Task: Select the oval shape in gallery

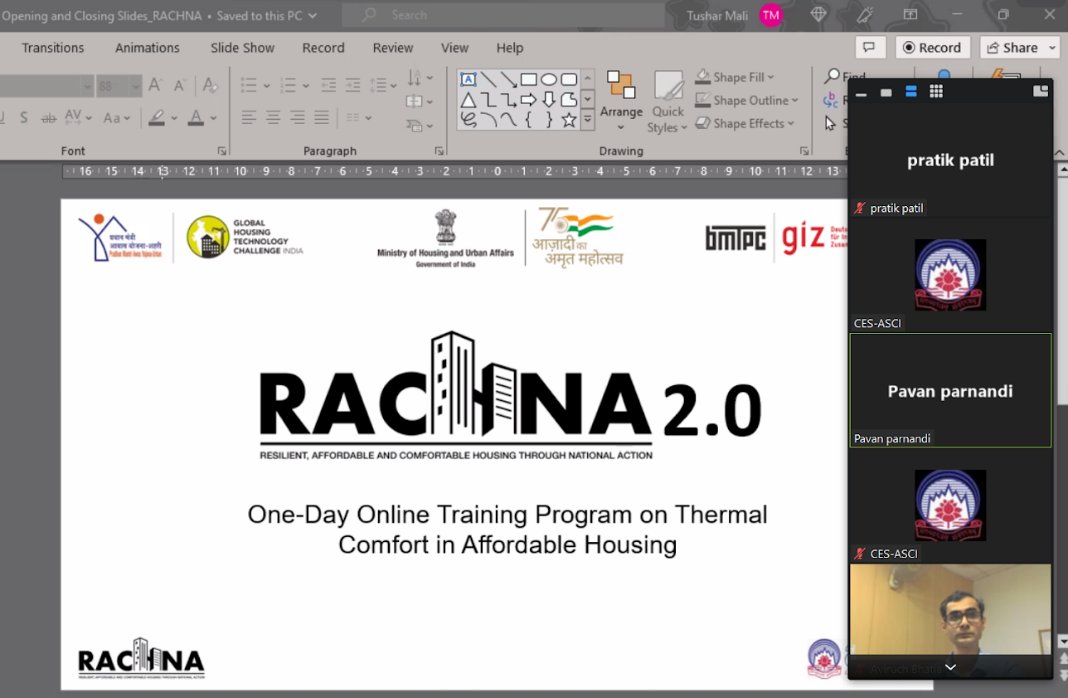Action: click(549, 80)
